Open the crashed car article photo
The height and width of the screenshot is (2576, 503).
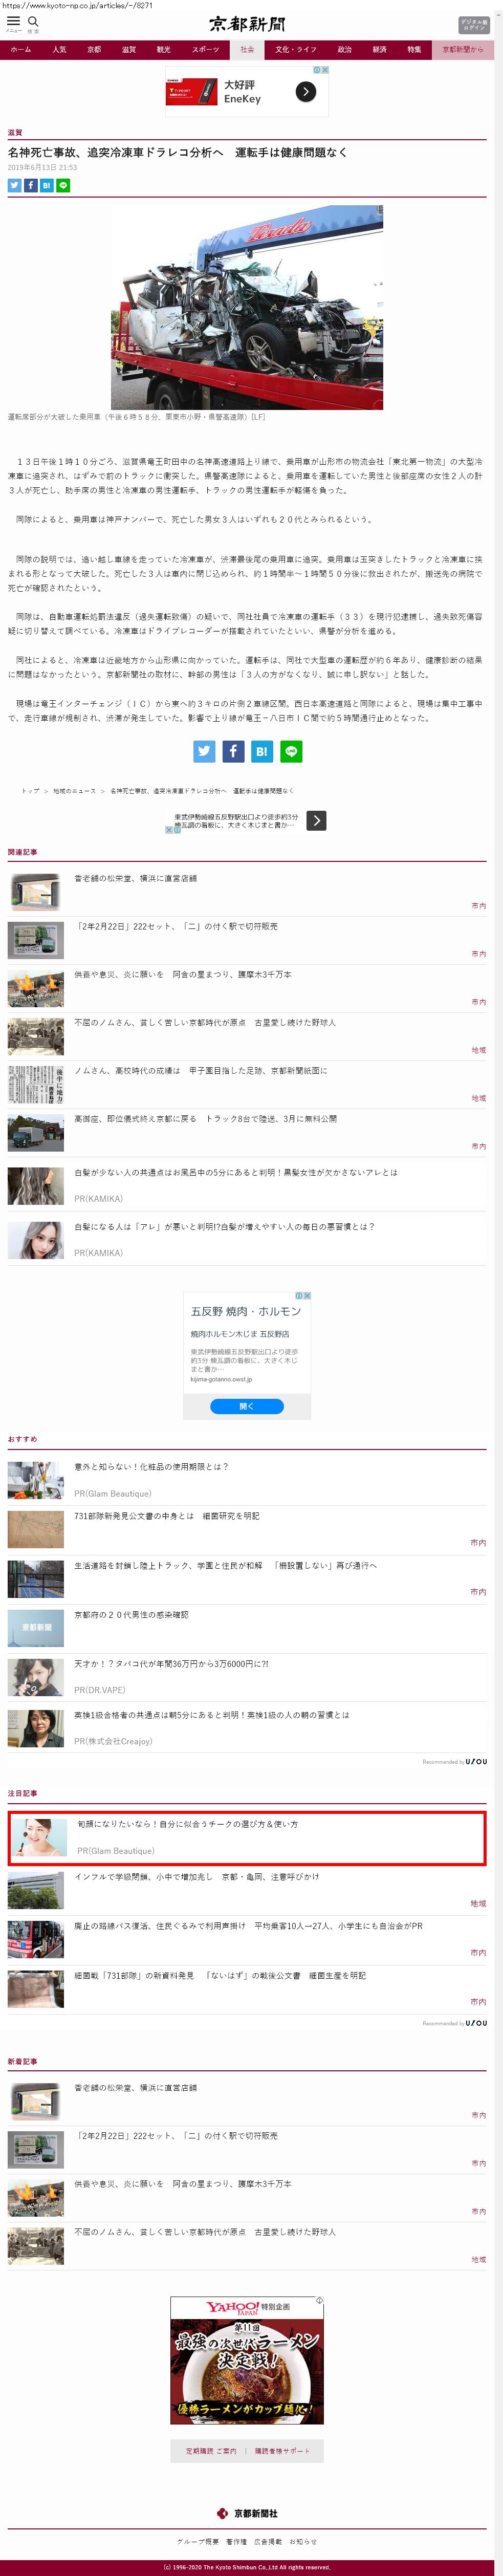click(246, 308)
